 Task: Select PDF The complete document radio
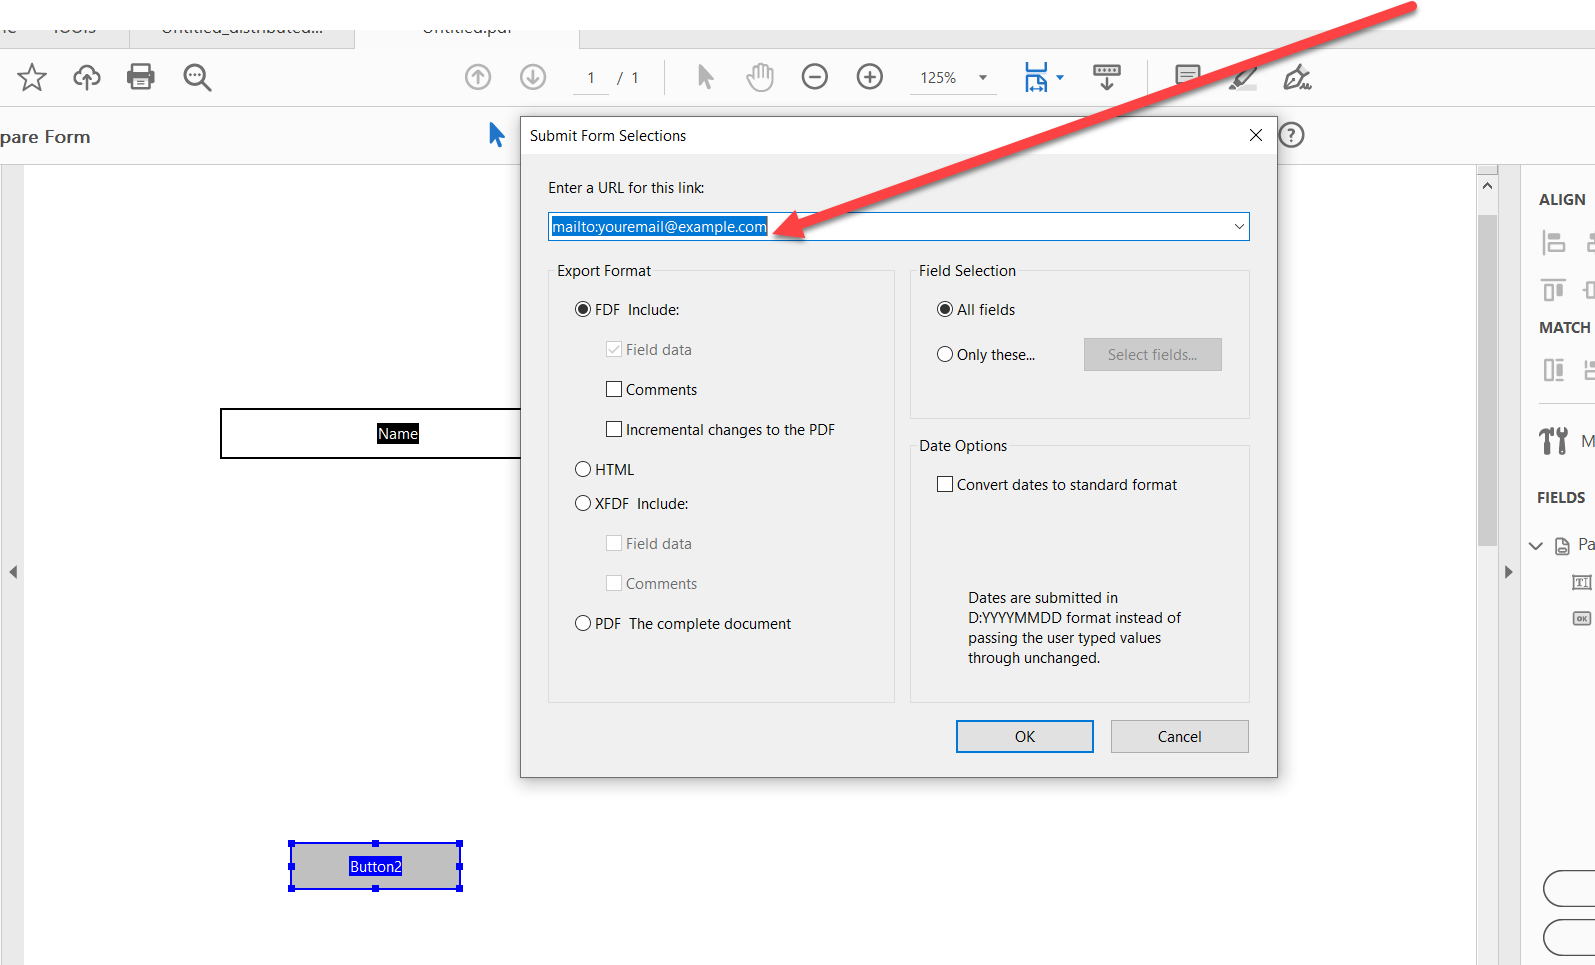point(583,623)
